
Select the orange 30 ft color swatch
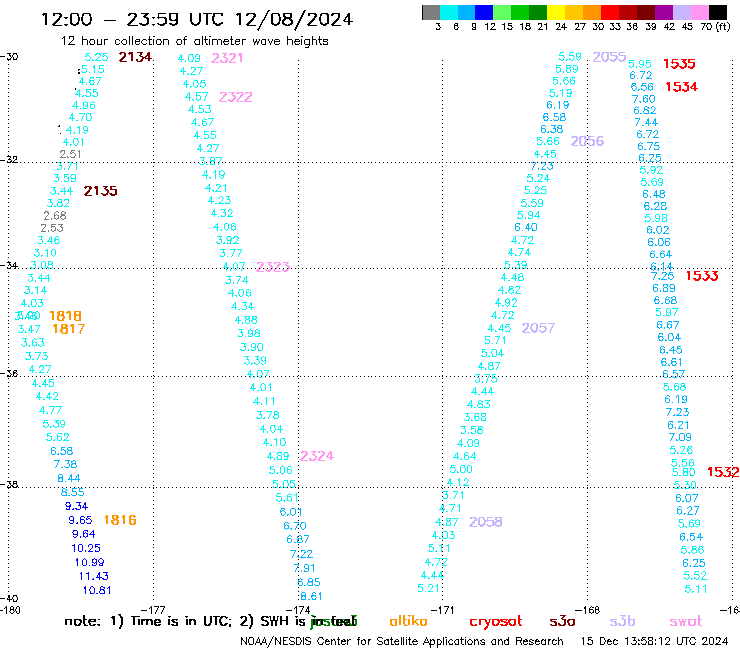pos(592,12)
